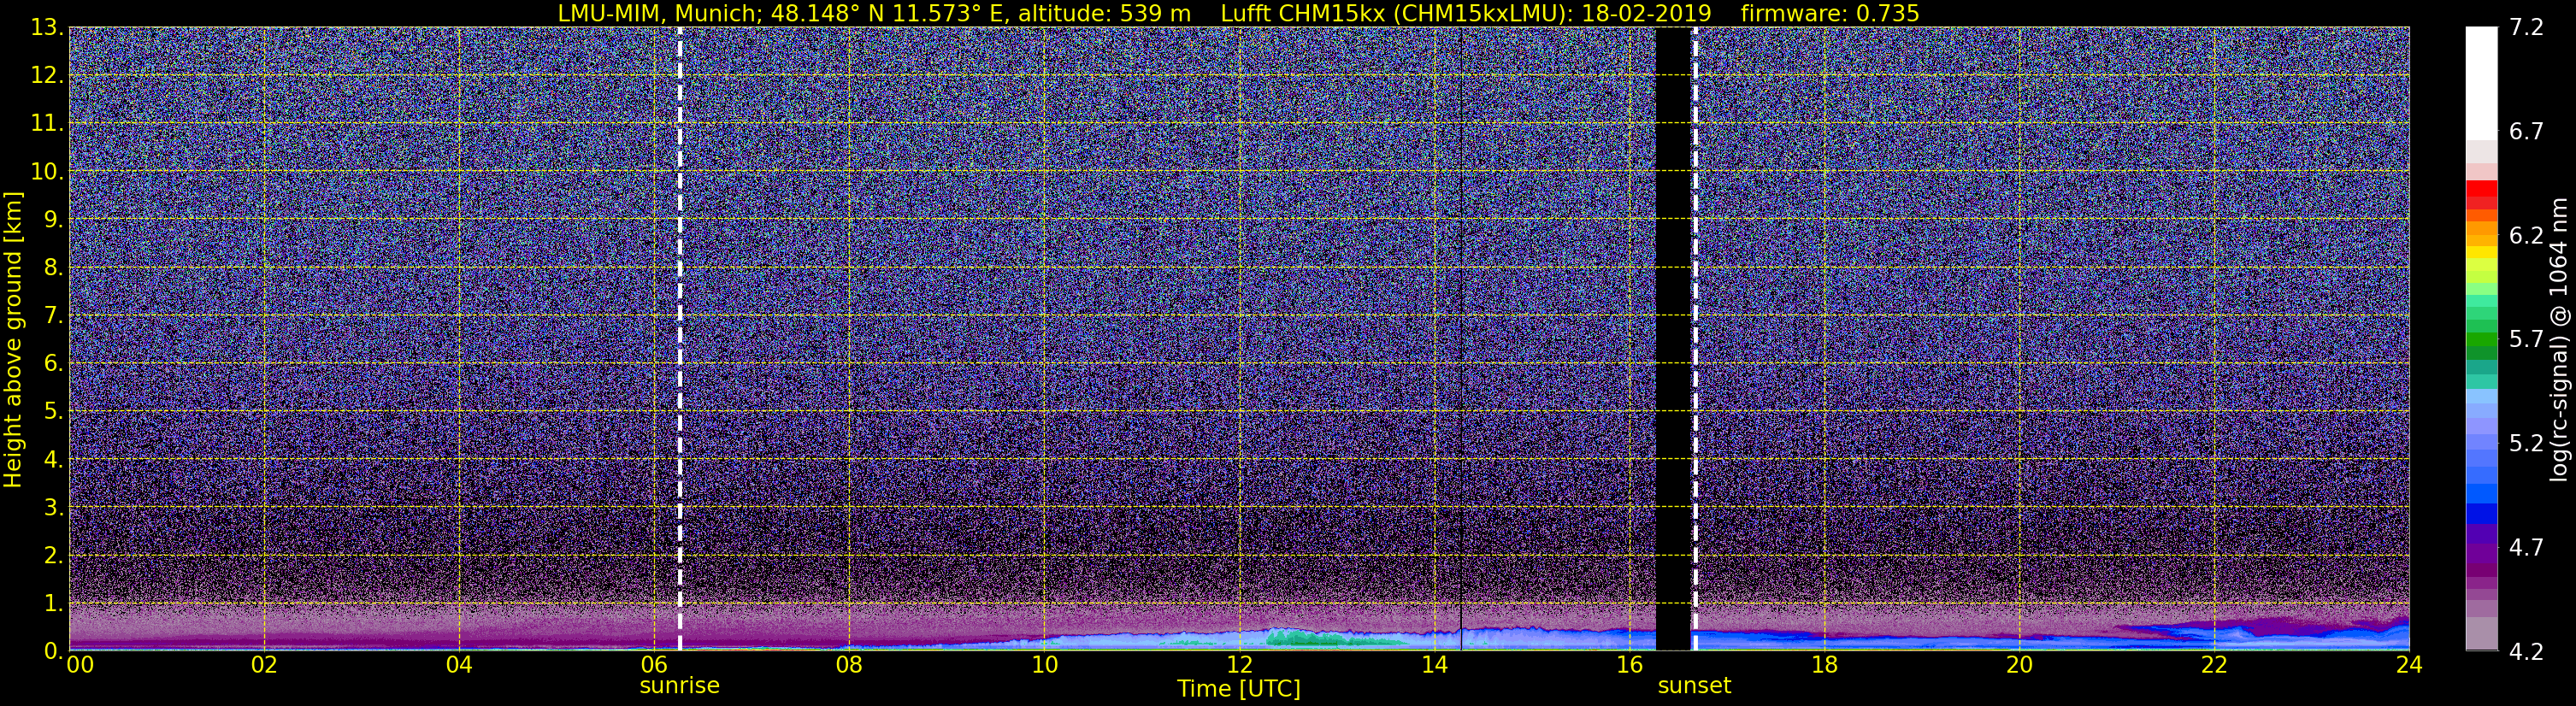Click the height axis tick label '9.'
Viewport: 2576px width, 706px height.
(53, 219)
